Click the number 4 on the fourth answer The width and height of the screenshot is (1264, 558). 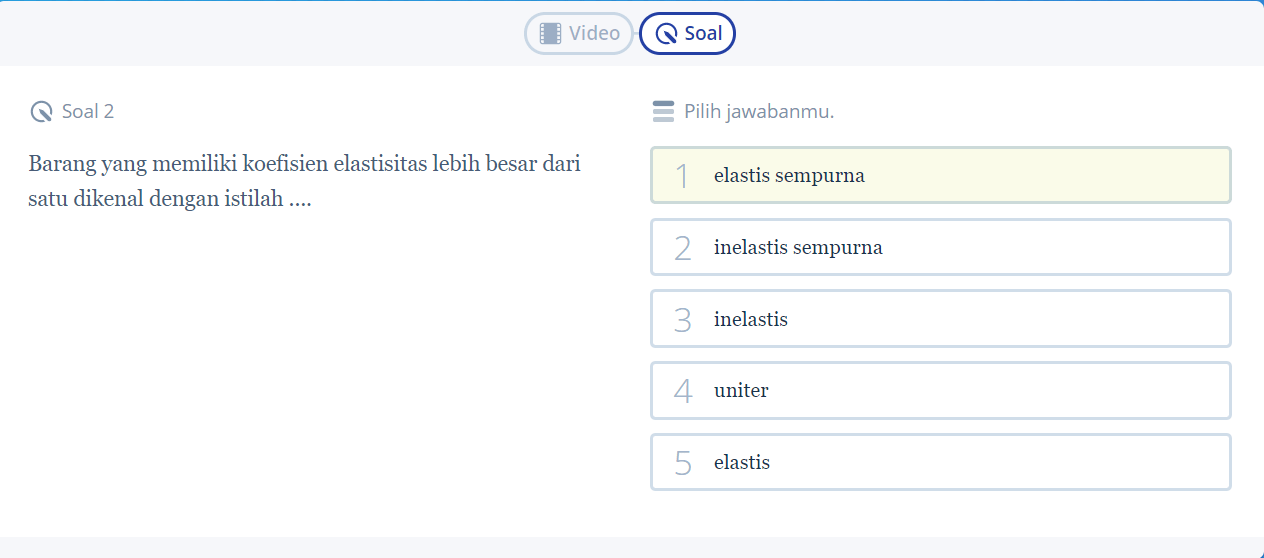683,391
